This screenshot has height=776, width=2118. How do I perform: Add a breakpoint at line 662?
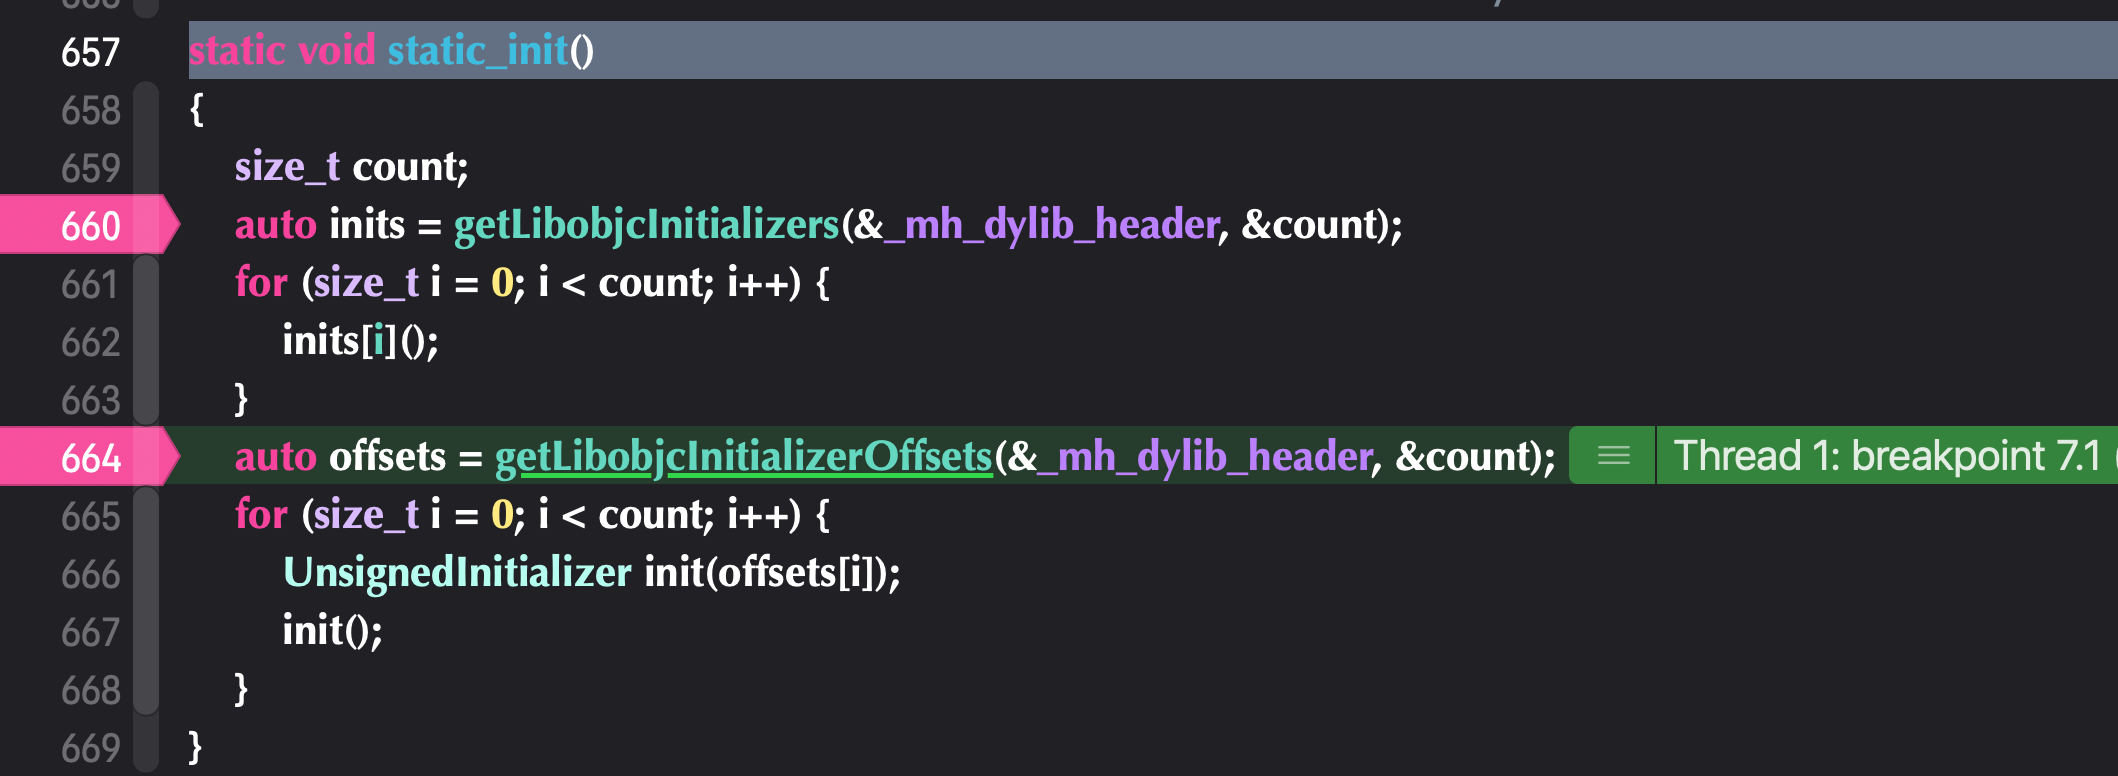pyautogui.click(x=90, y=342)
